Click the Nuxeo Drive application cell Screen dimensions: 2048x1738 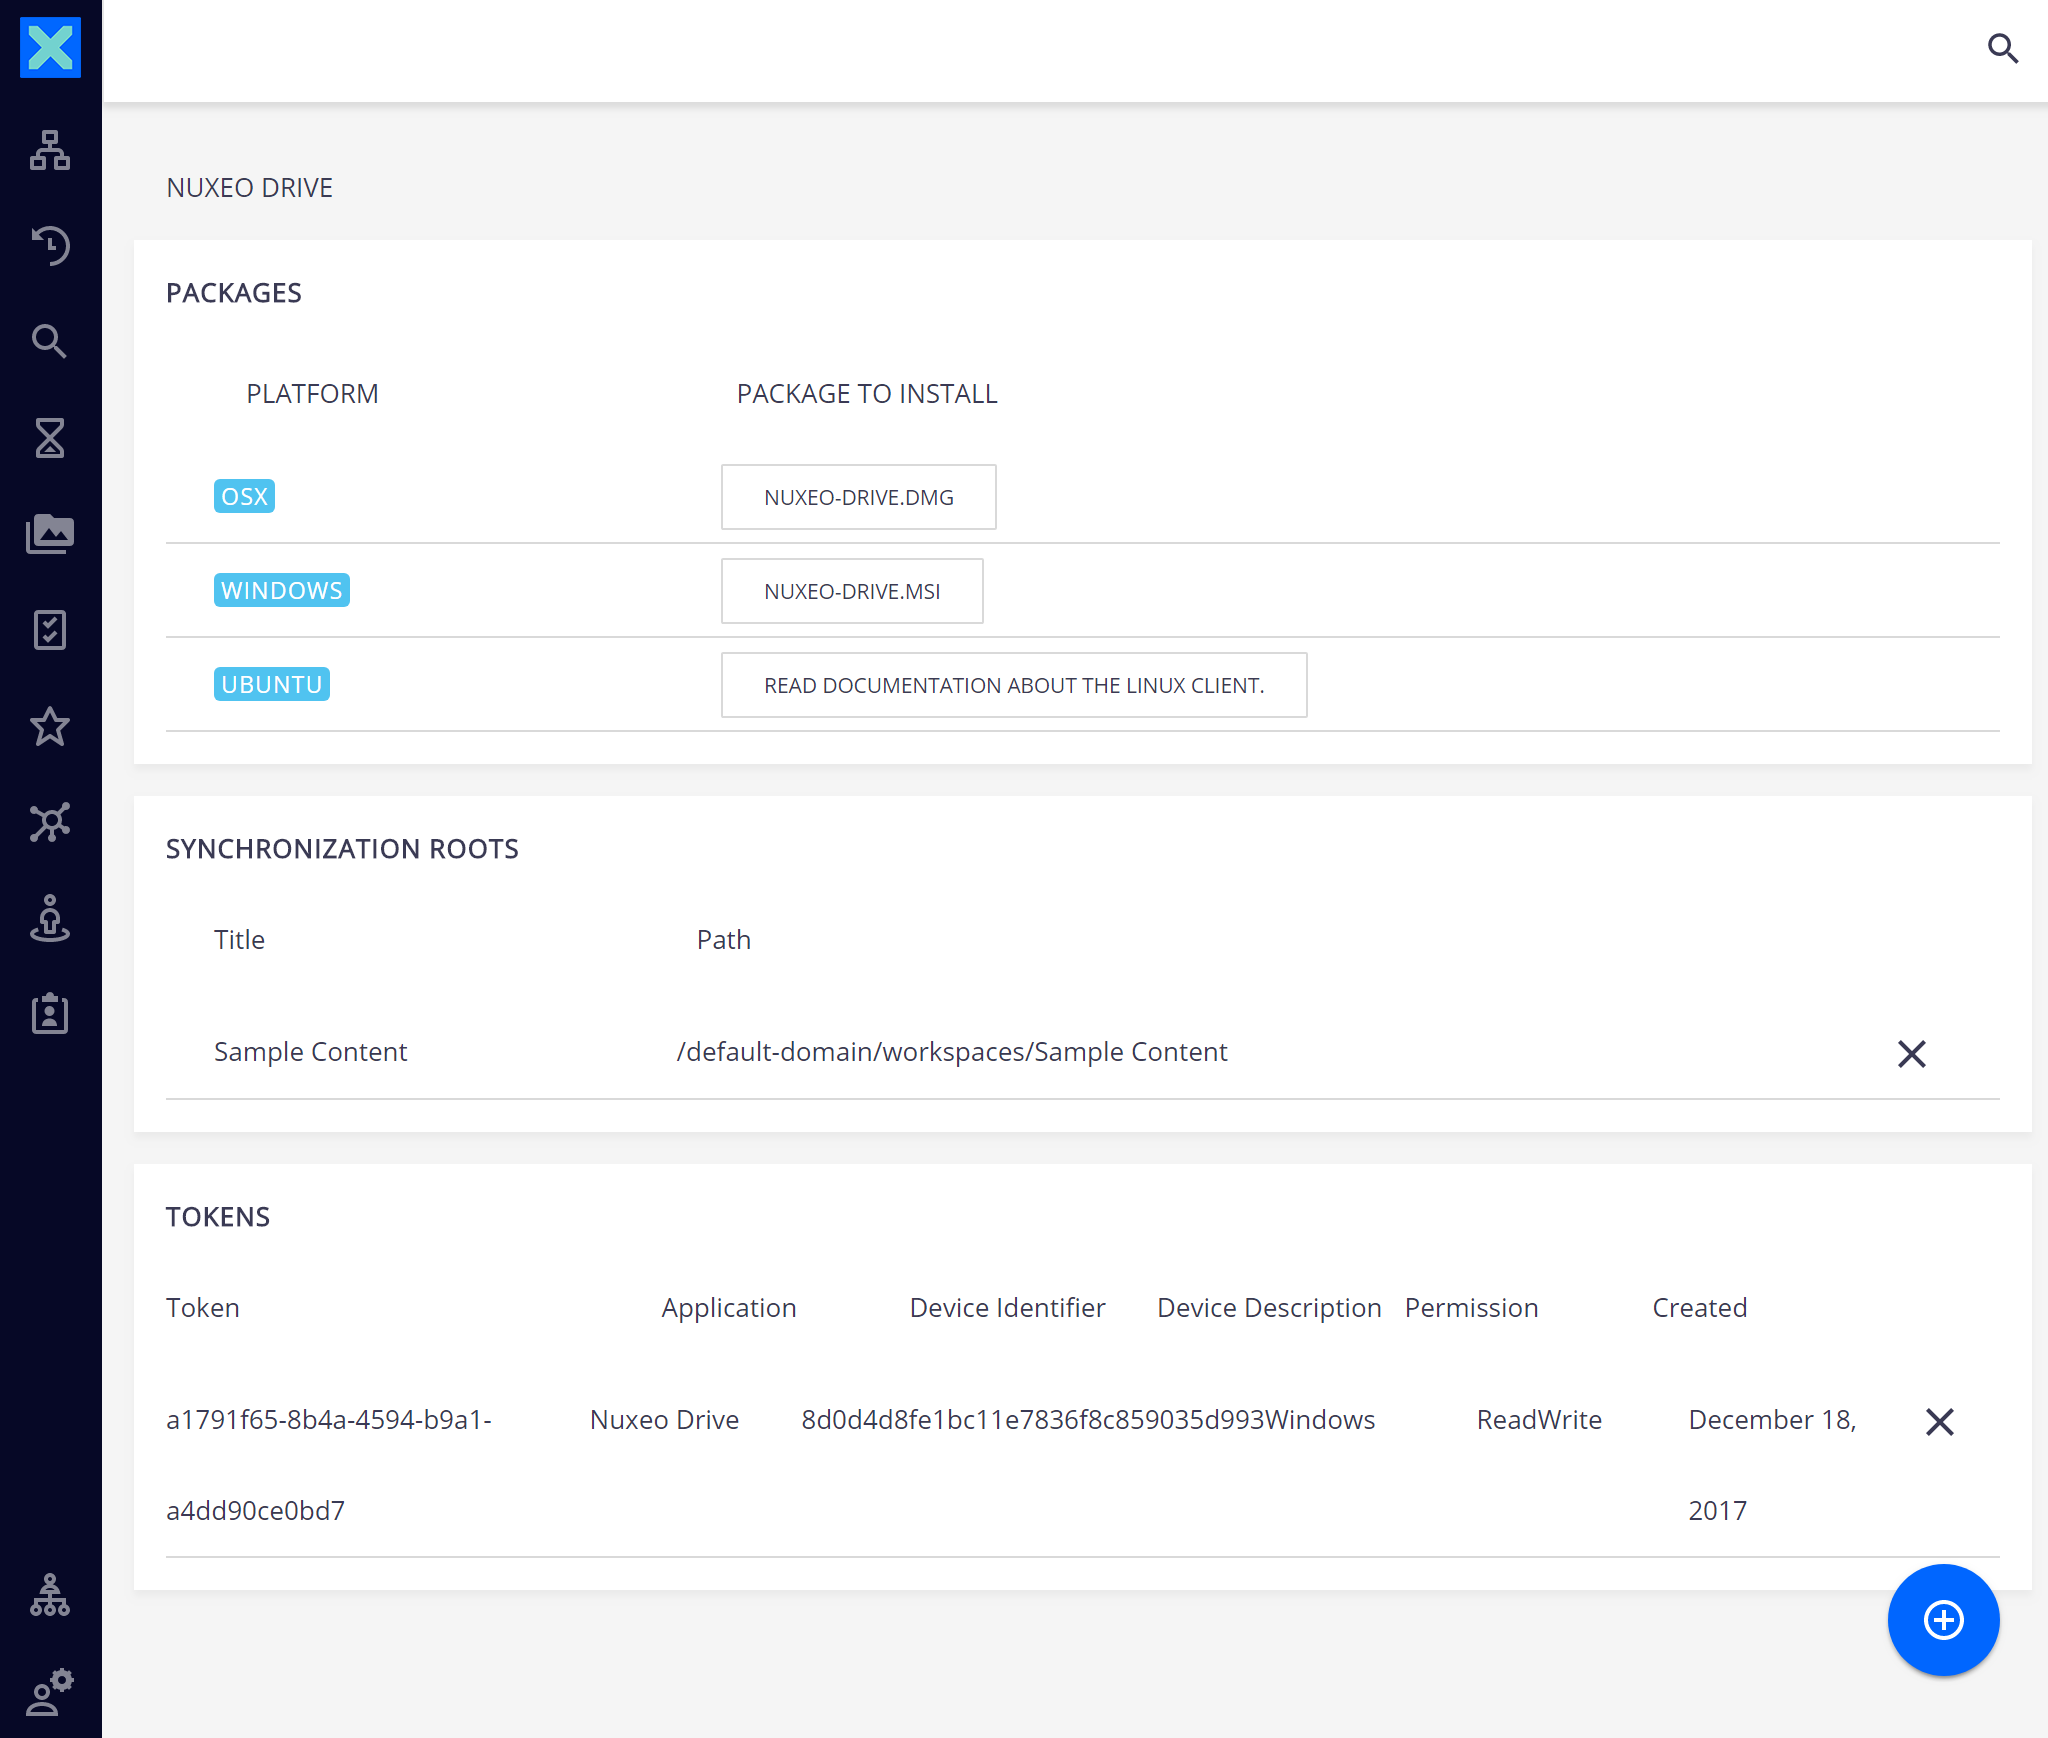pos(664,1420)
